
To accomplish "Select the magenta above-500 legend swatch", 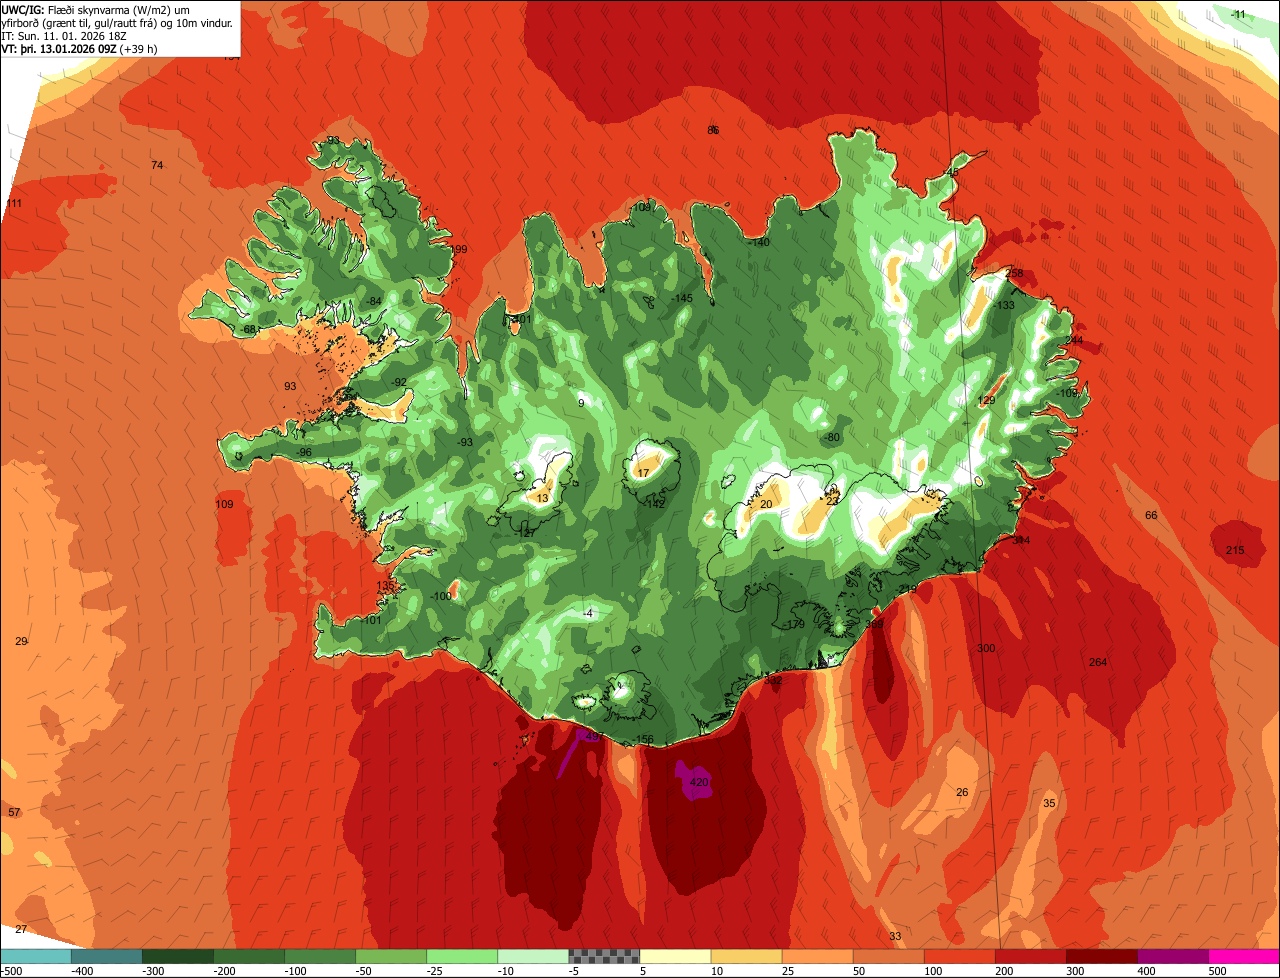I will point(1243,956).
